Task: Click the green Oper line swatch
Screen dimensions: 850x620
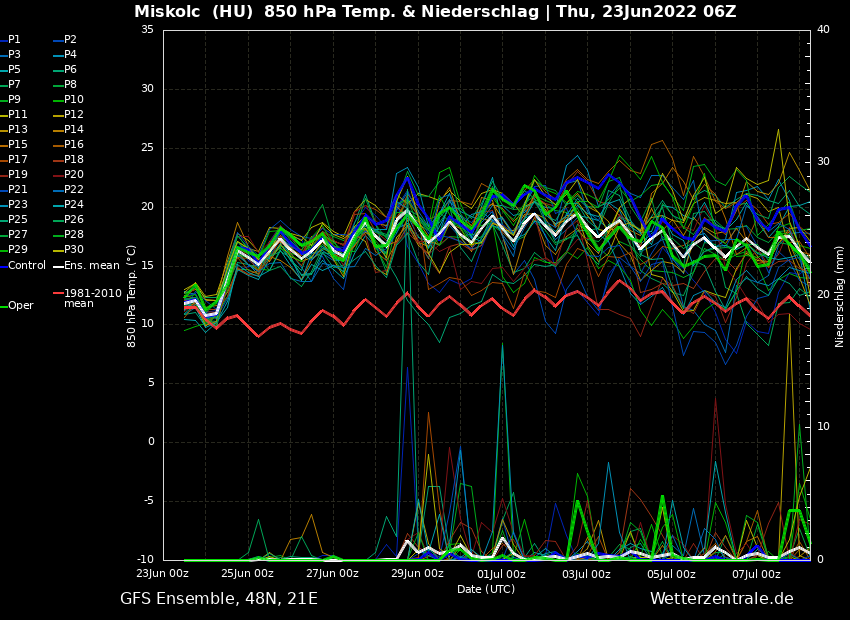Action: [3, 306]
